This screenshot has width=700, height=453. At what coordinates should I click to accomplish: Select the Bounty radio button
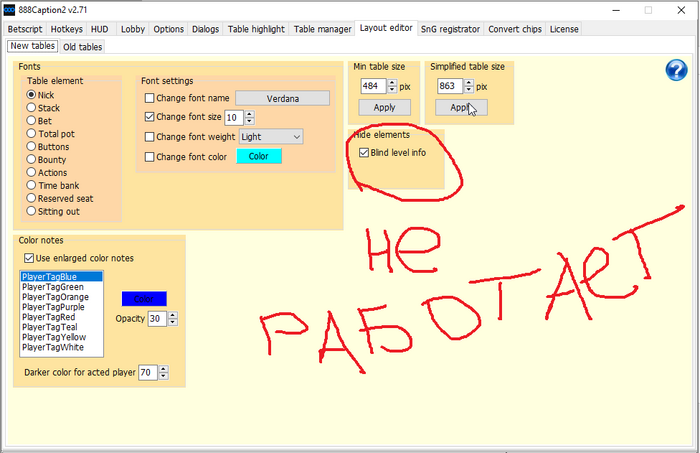pyautogui.click(x=31, y=159)
